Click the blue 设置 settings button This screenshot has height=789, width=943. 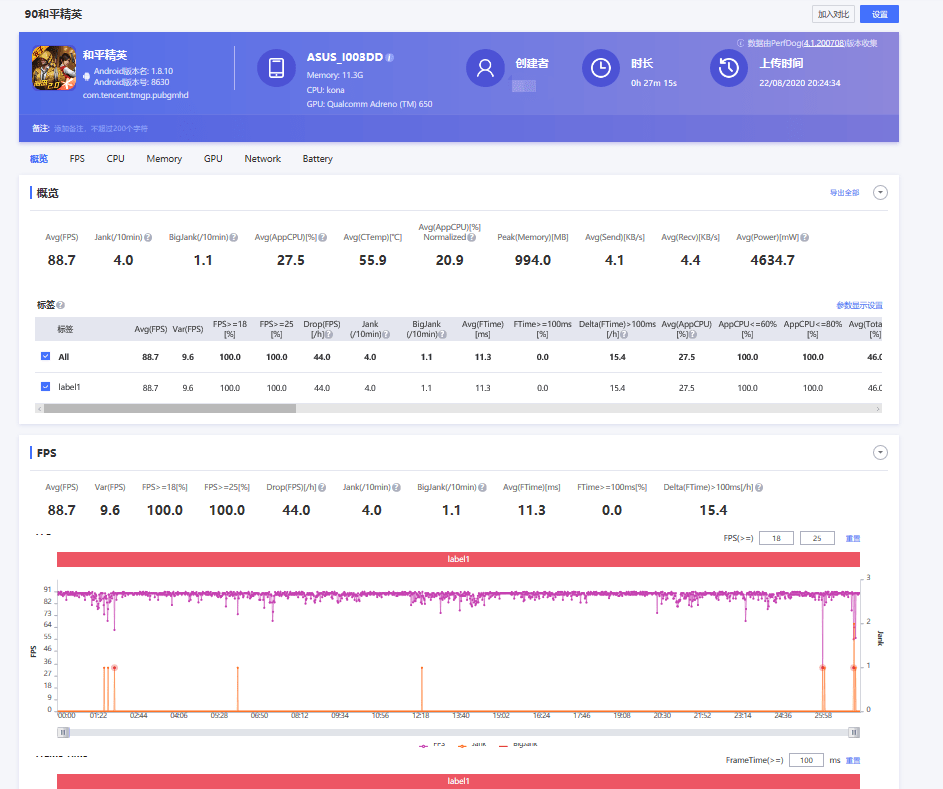(879, 14)
